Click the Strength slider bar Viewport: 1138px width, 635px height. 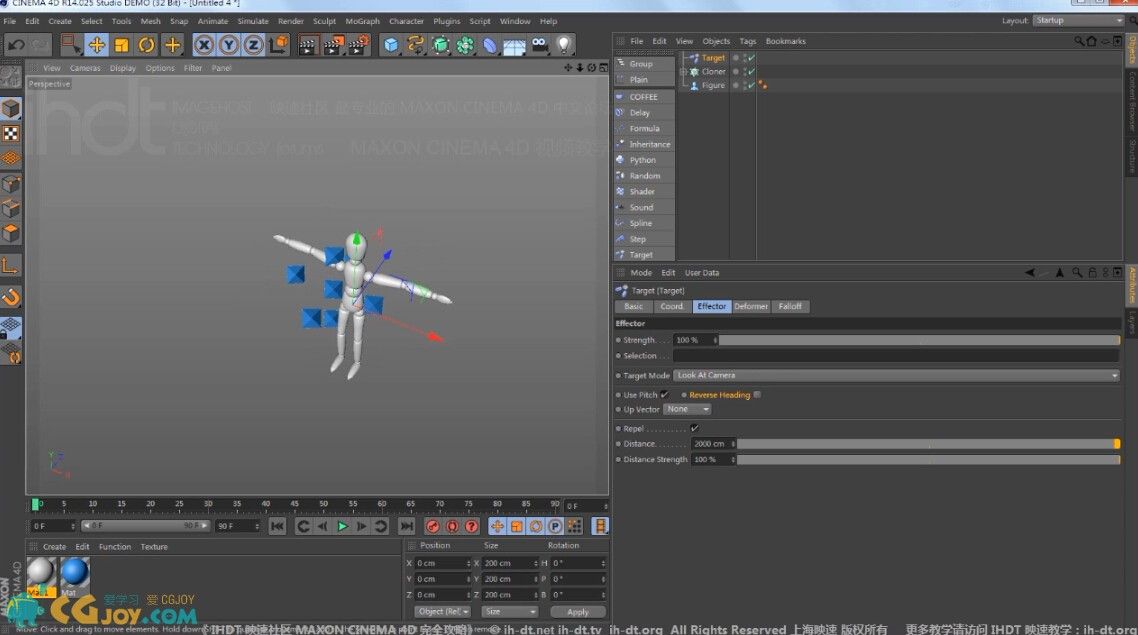pyautogui.click(x=920, y=340)
